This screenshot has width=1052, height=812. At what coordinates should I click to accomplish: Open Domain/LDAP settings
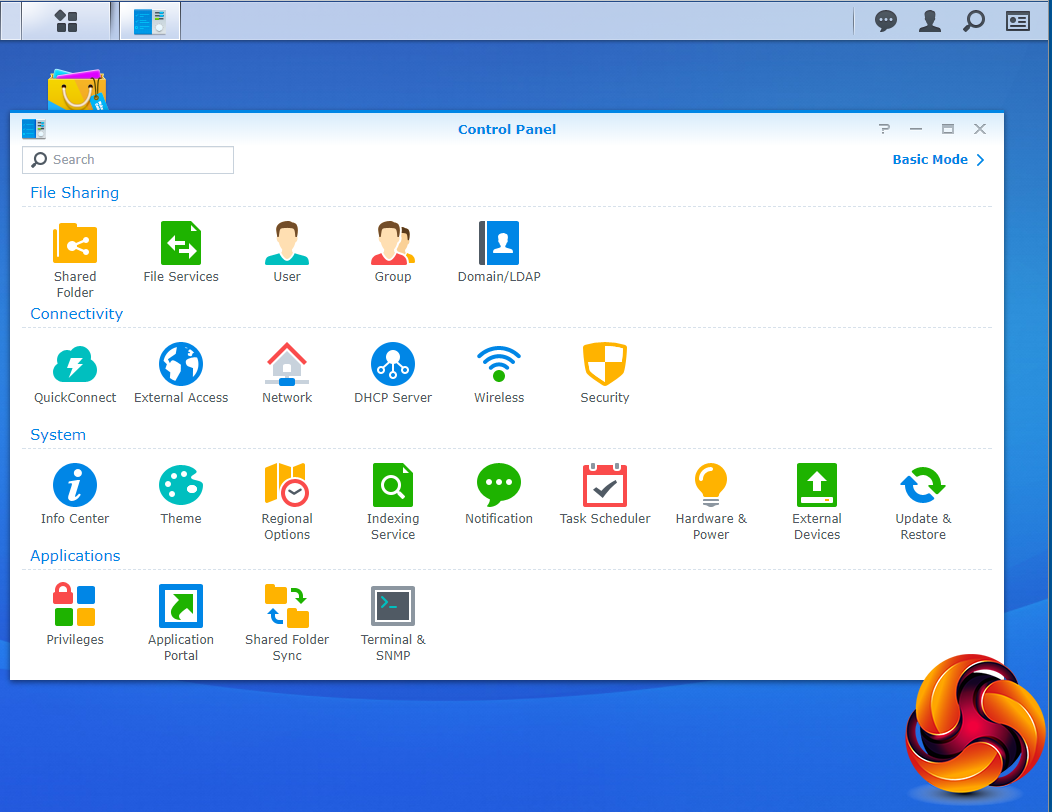point(498,243)
